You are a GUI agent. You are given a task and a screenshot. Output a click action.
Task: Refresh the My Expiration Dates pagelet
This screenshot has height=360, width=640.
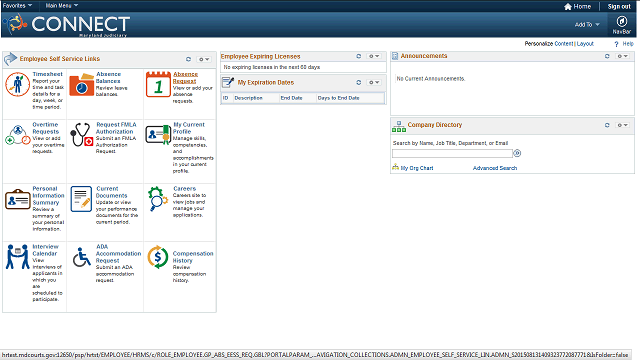point(359,82)
